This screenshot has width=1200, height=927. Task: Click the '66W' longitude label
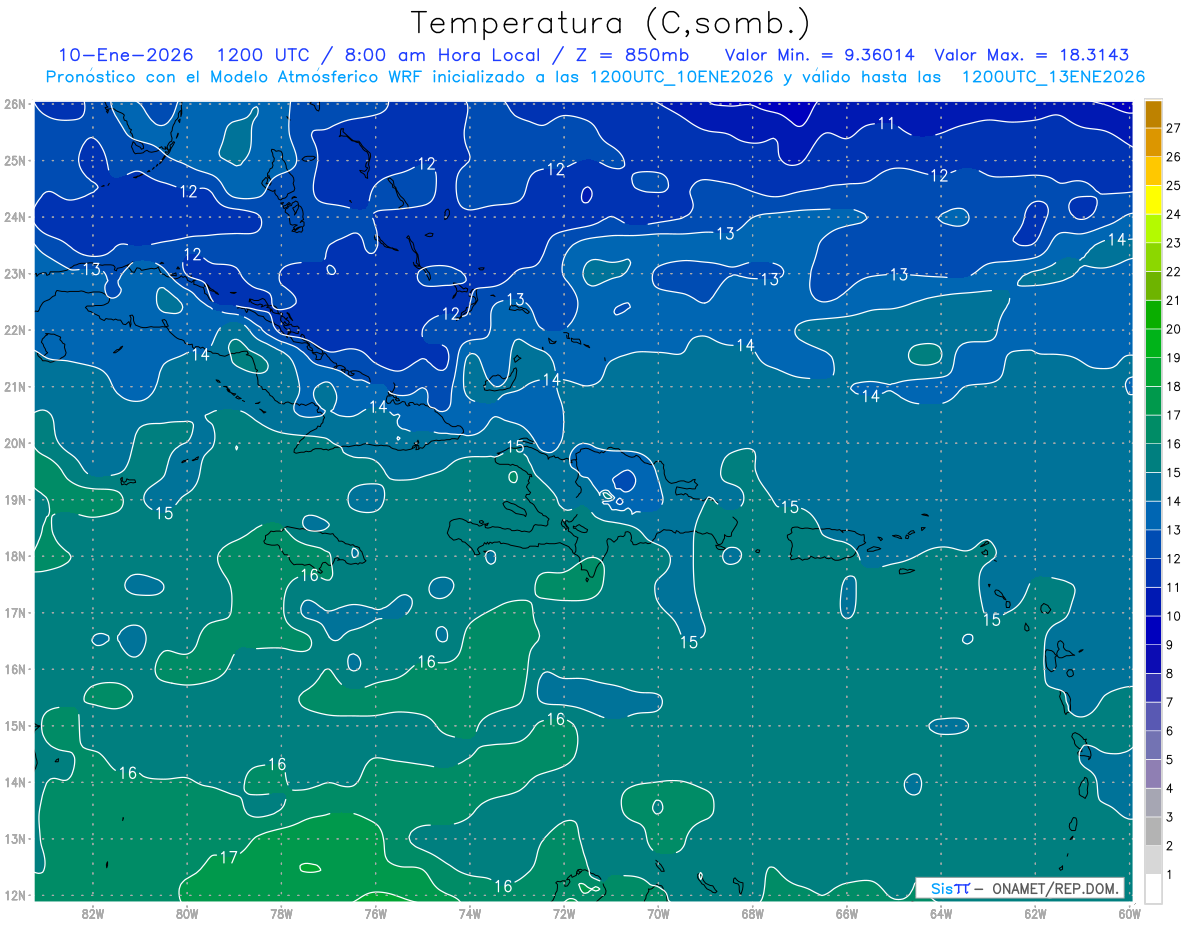[846, 913]
